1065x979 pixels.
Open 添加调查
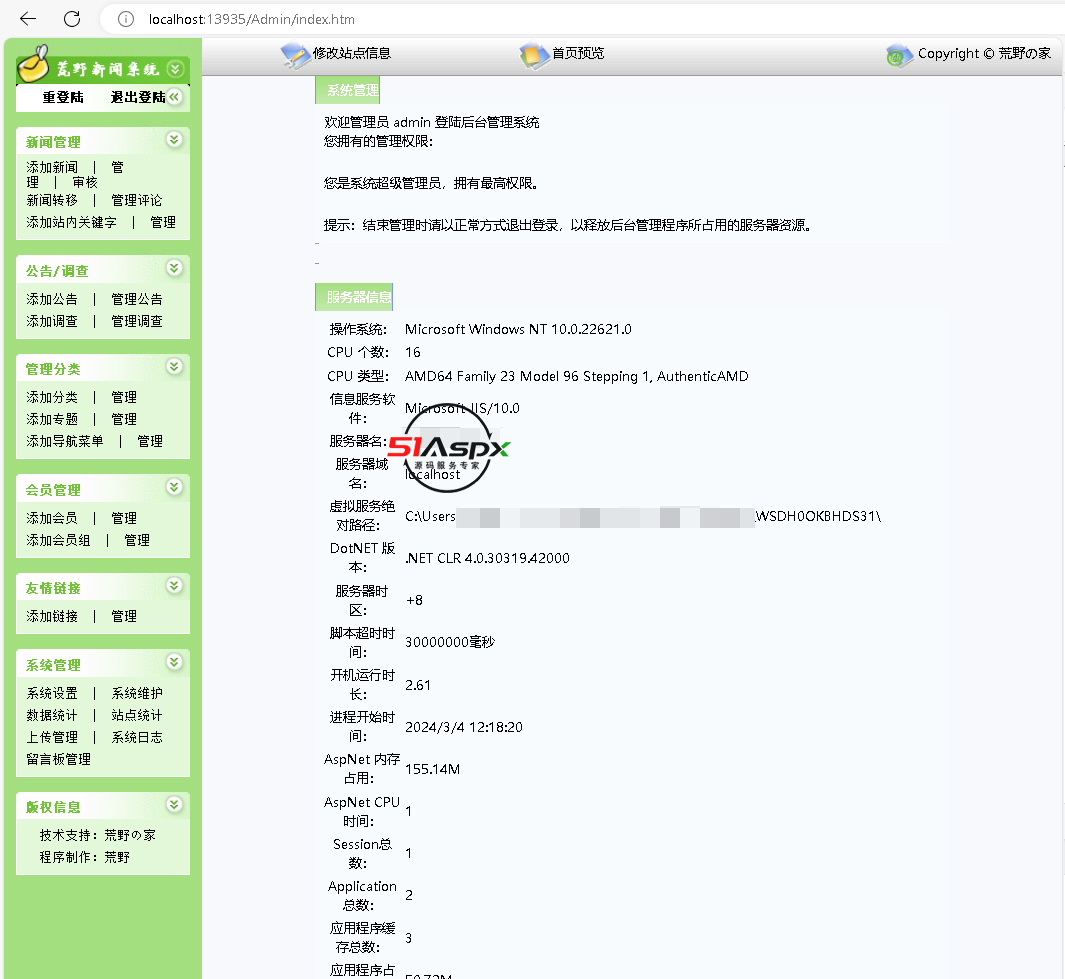[52, 321]
